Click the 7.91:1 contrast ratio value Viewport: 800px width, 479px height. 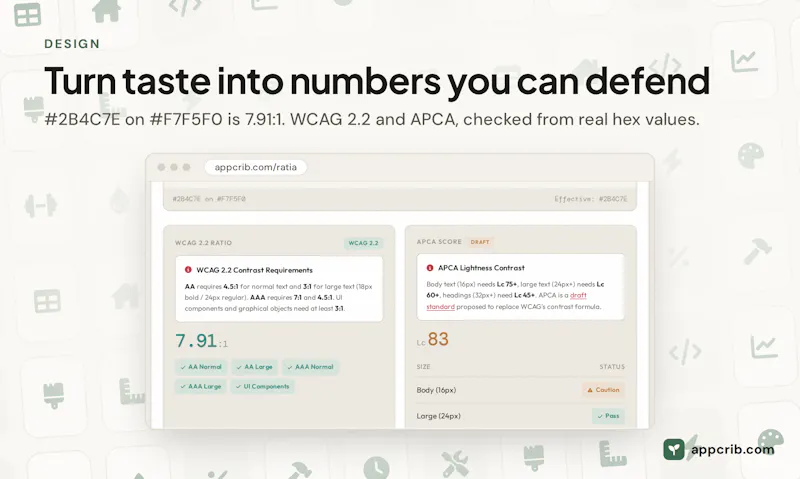tap(202, 341)
